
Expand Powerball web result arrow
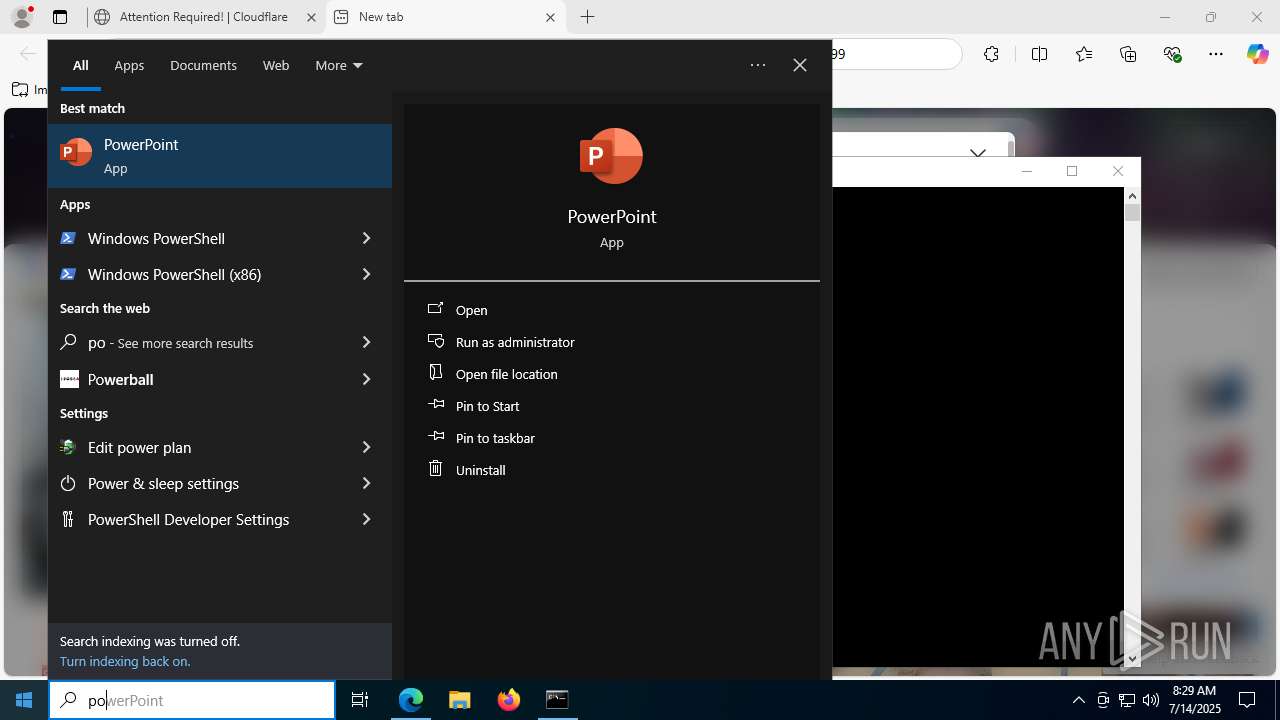[366, 379]
